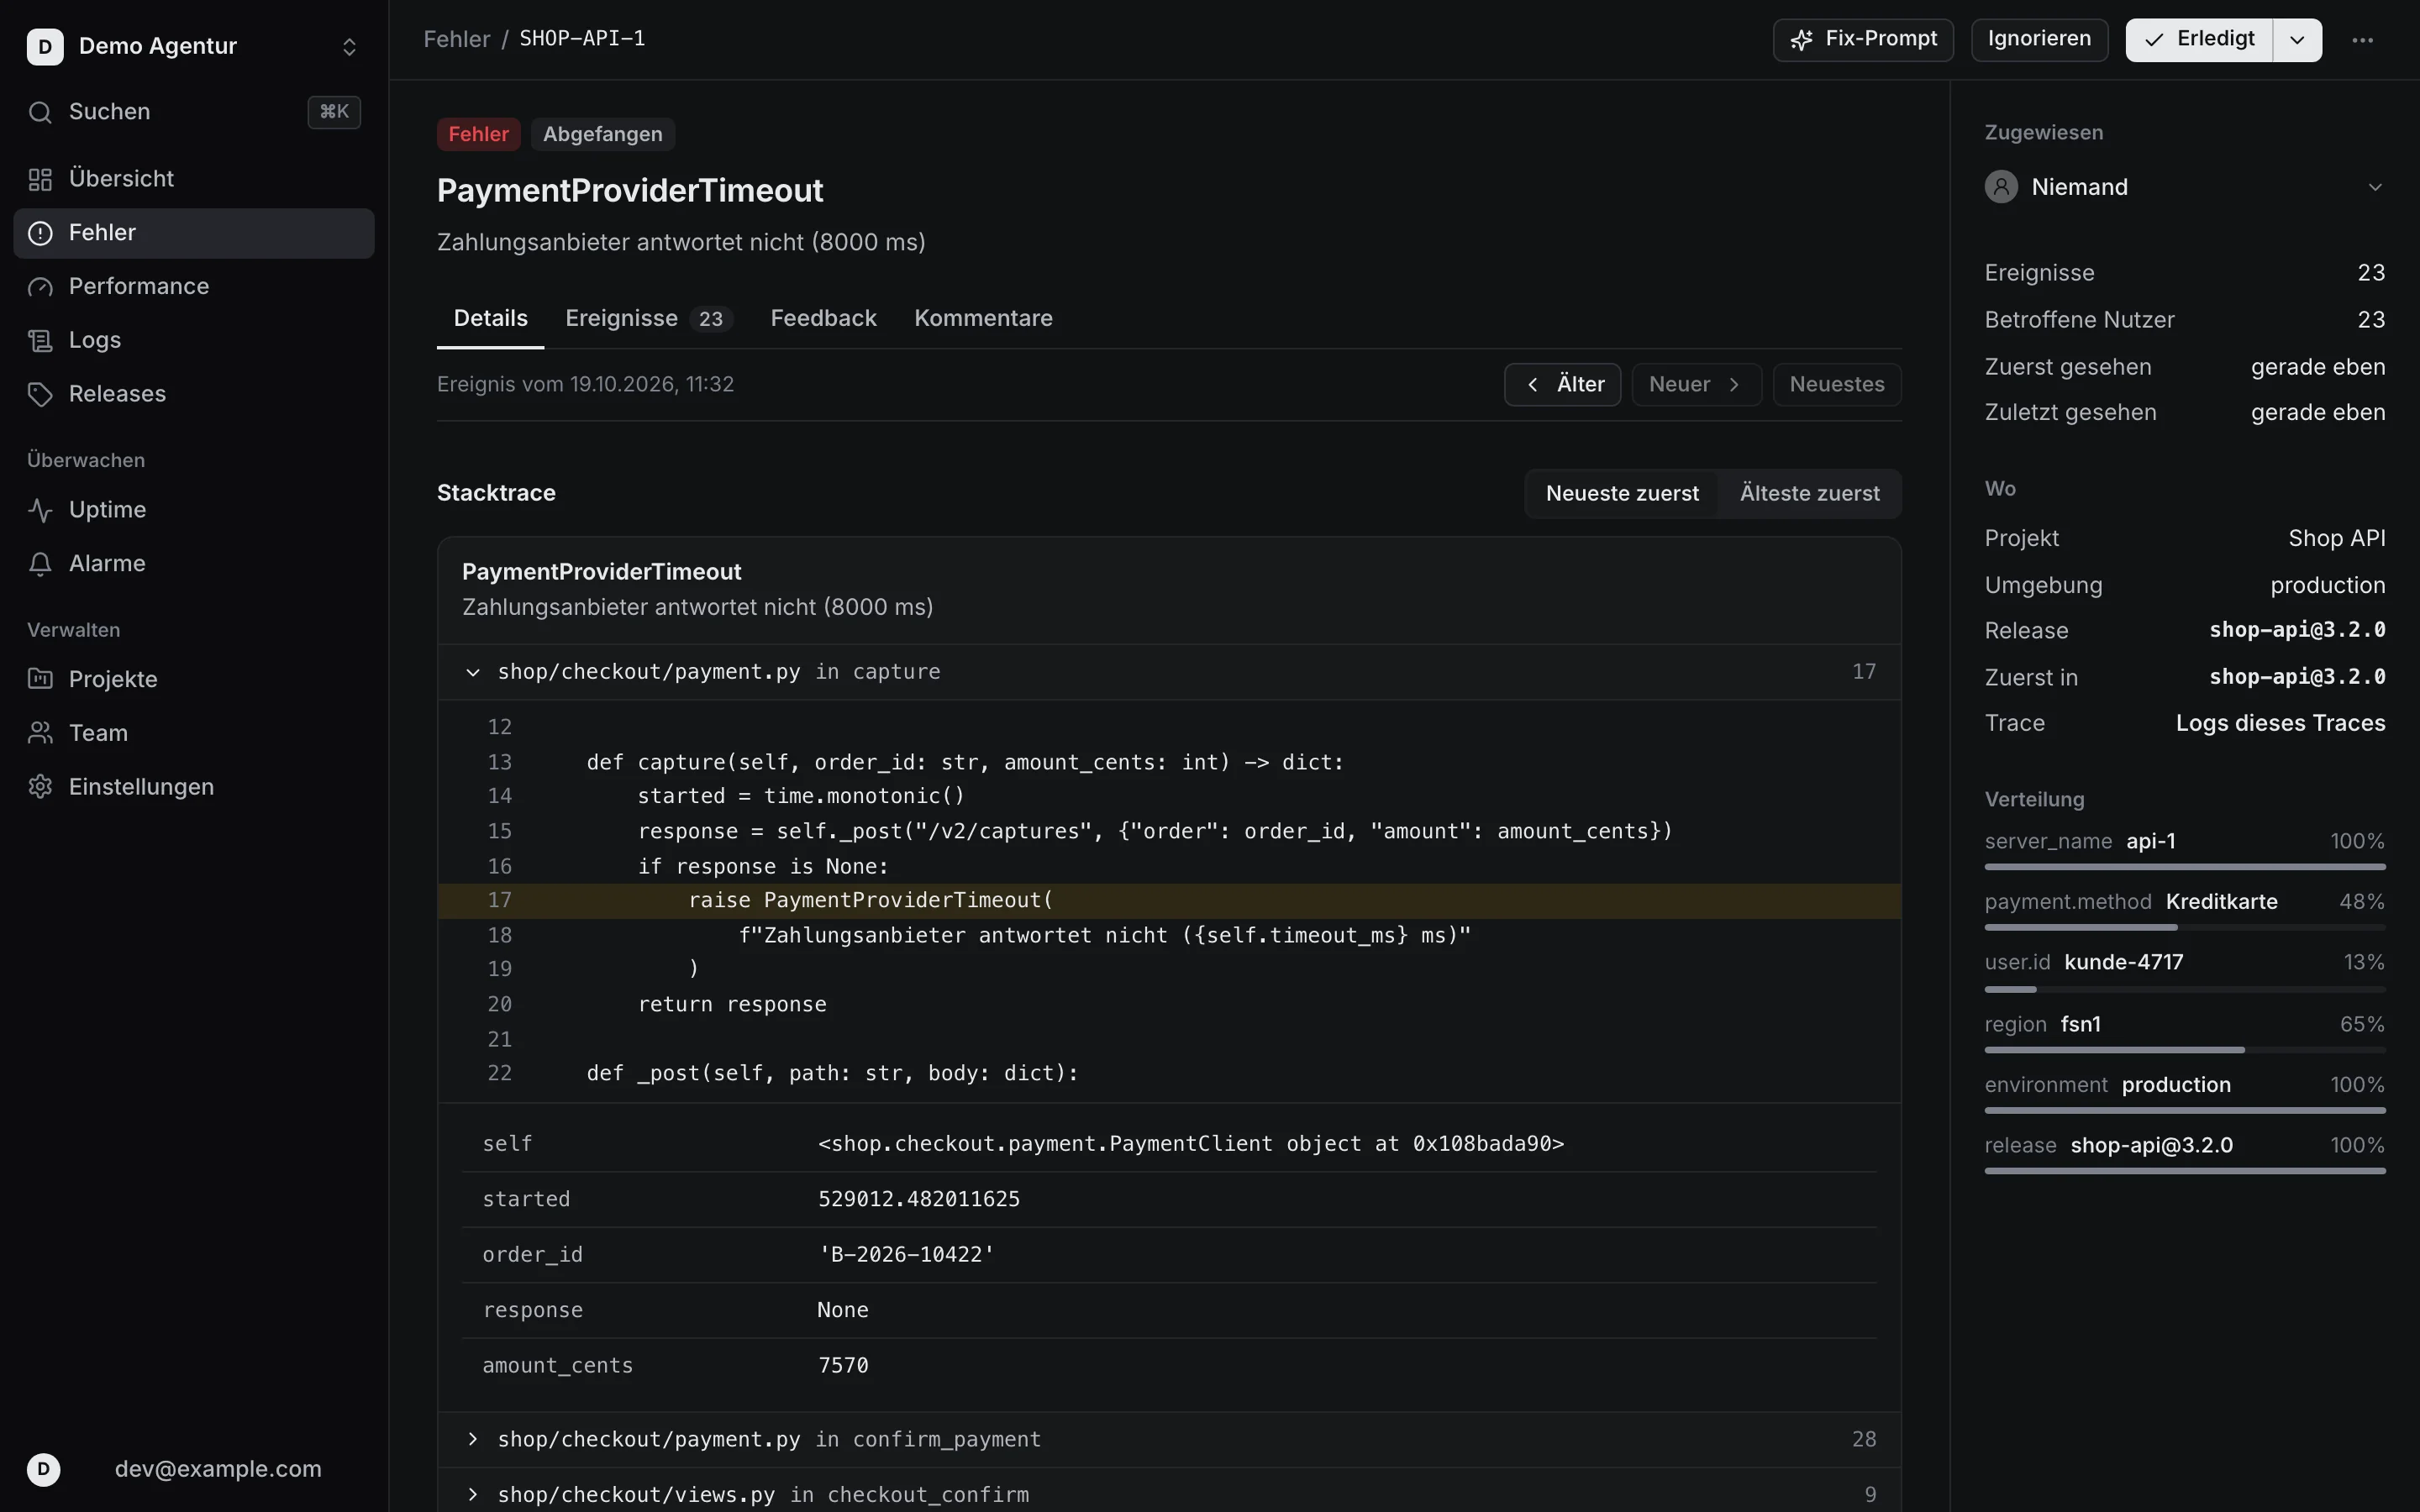Select Älteste zuerst sort order
This screenshot has width=2420, height=1512.
pyautogui.click(x=1809, y=494)
